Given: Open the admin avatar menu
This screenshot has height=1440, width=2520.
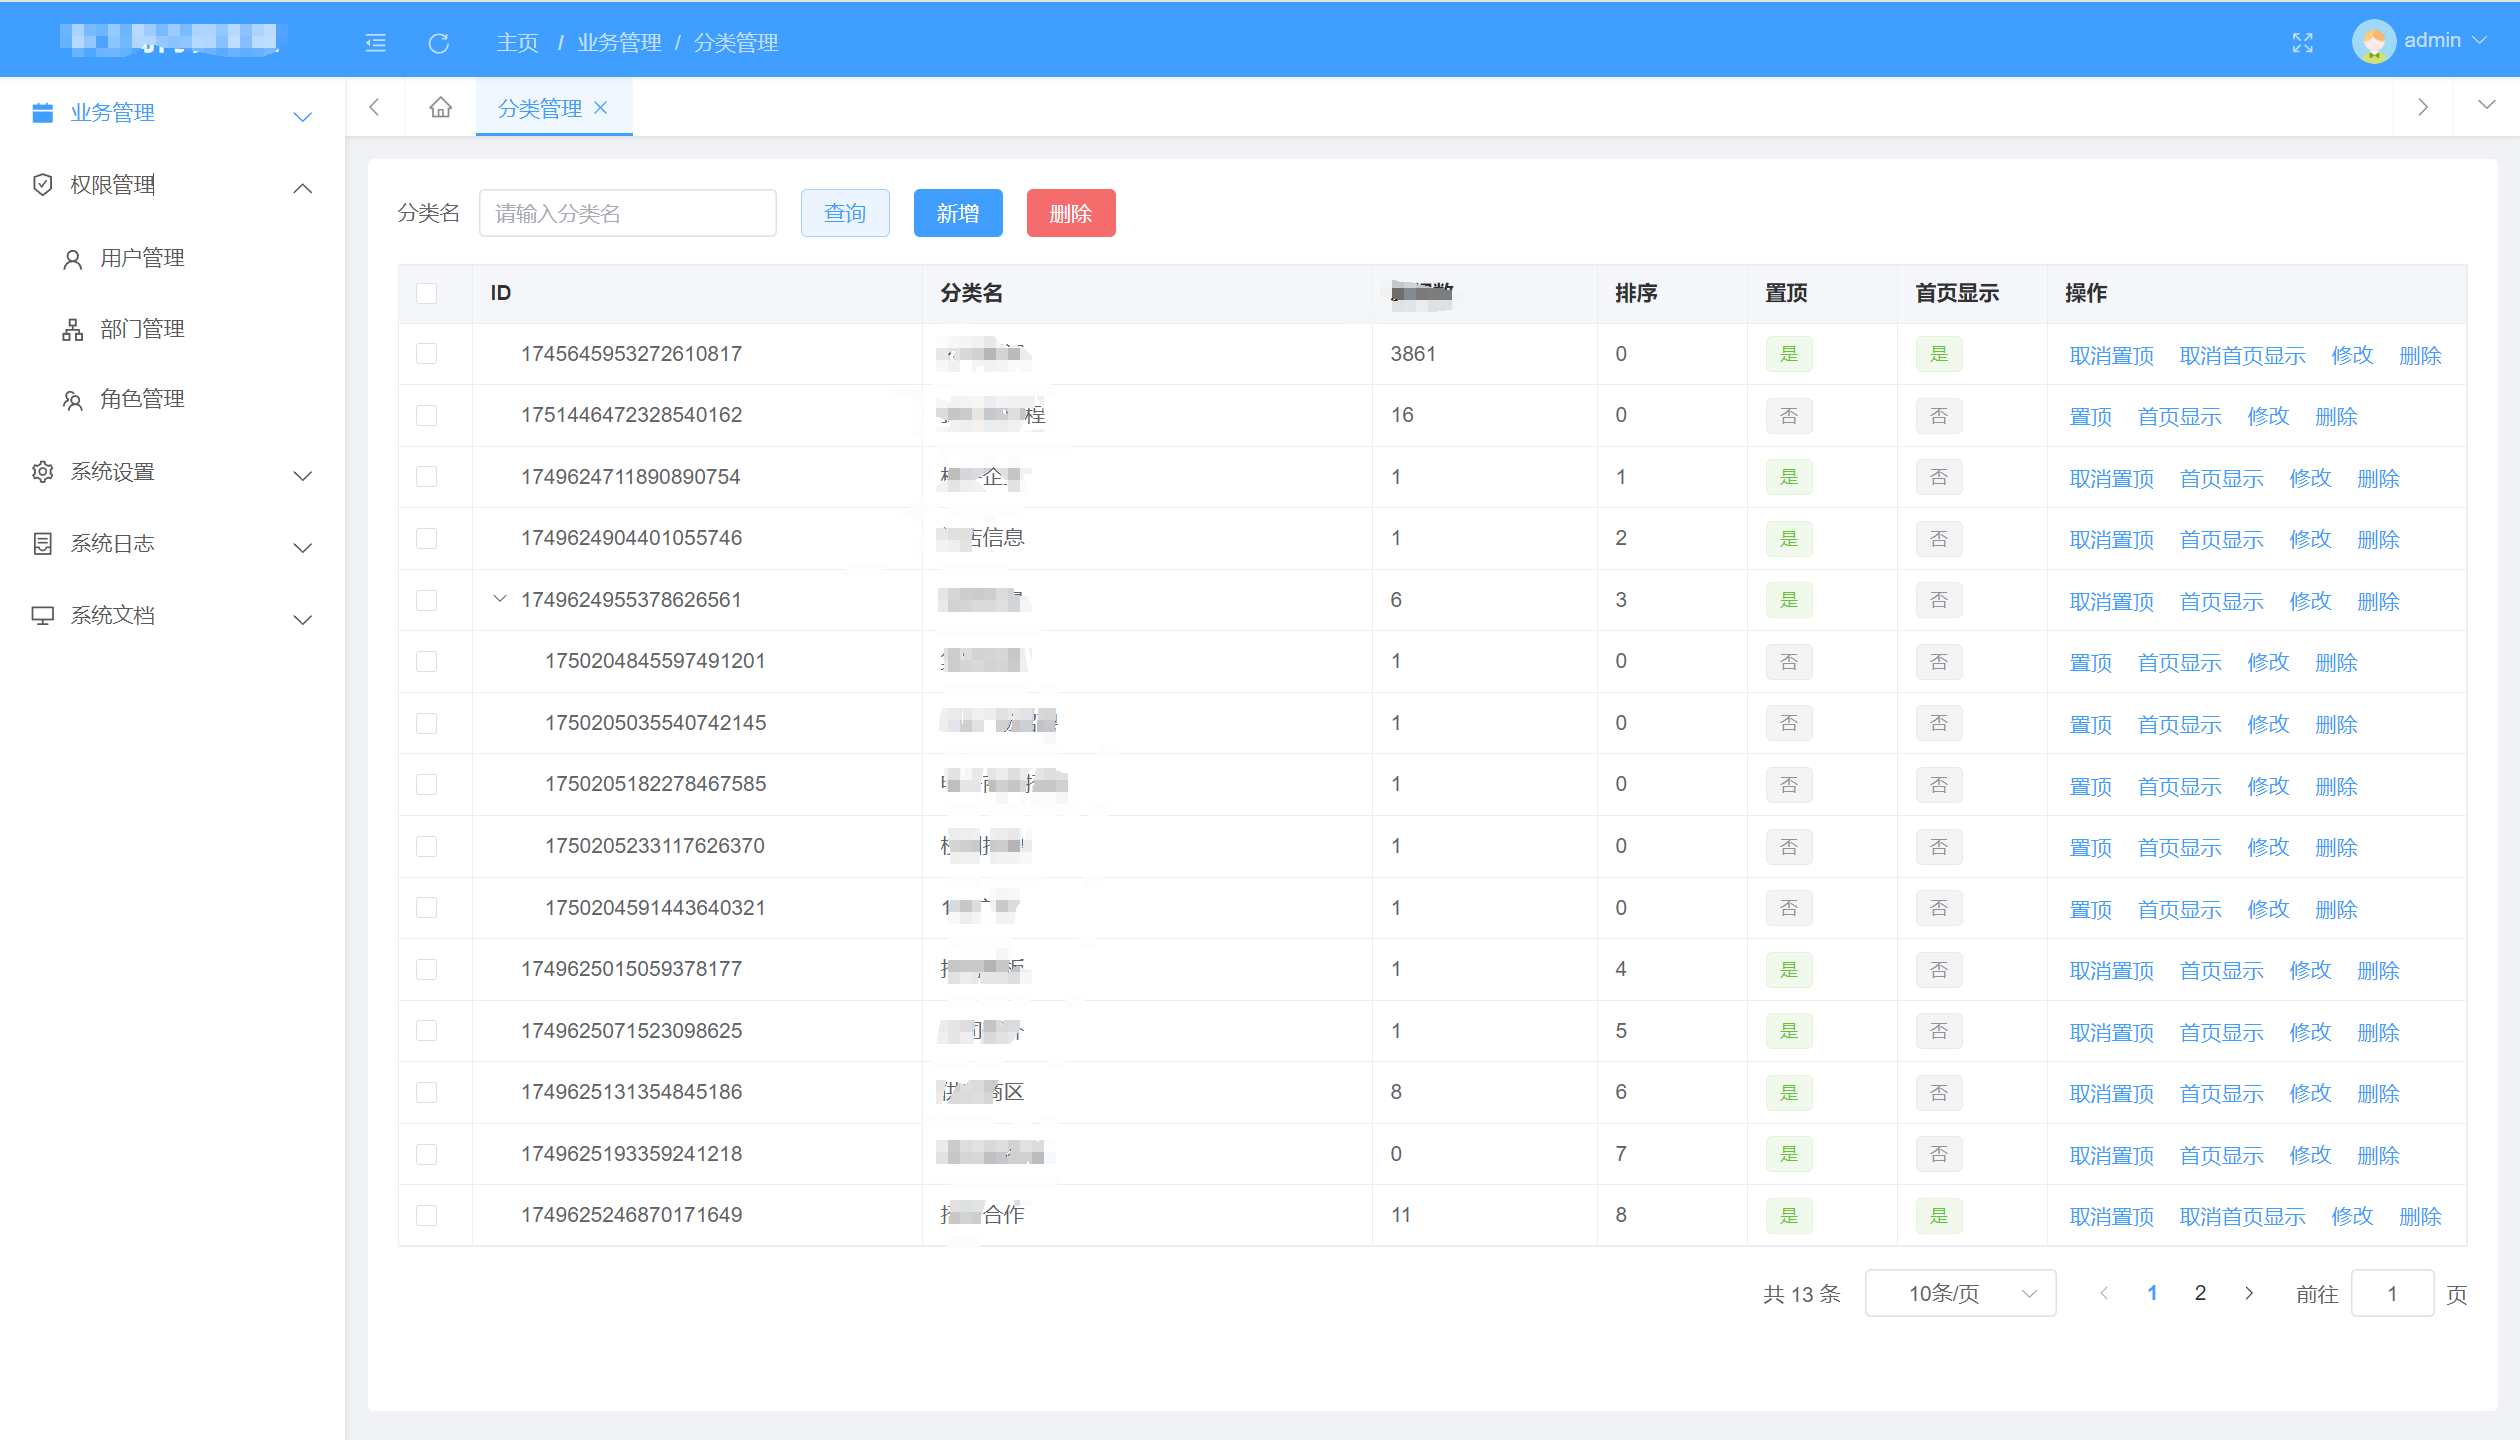Looking at the screenshot, I should tap(2373, 42).
